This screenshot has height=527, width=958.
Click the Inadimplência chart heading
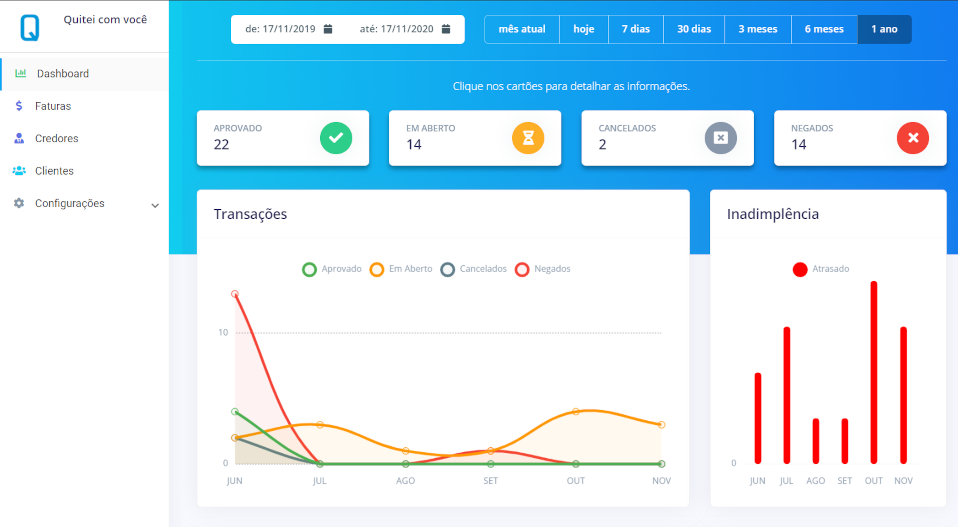[772, 214]
